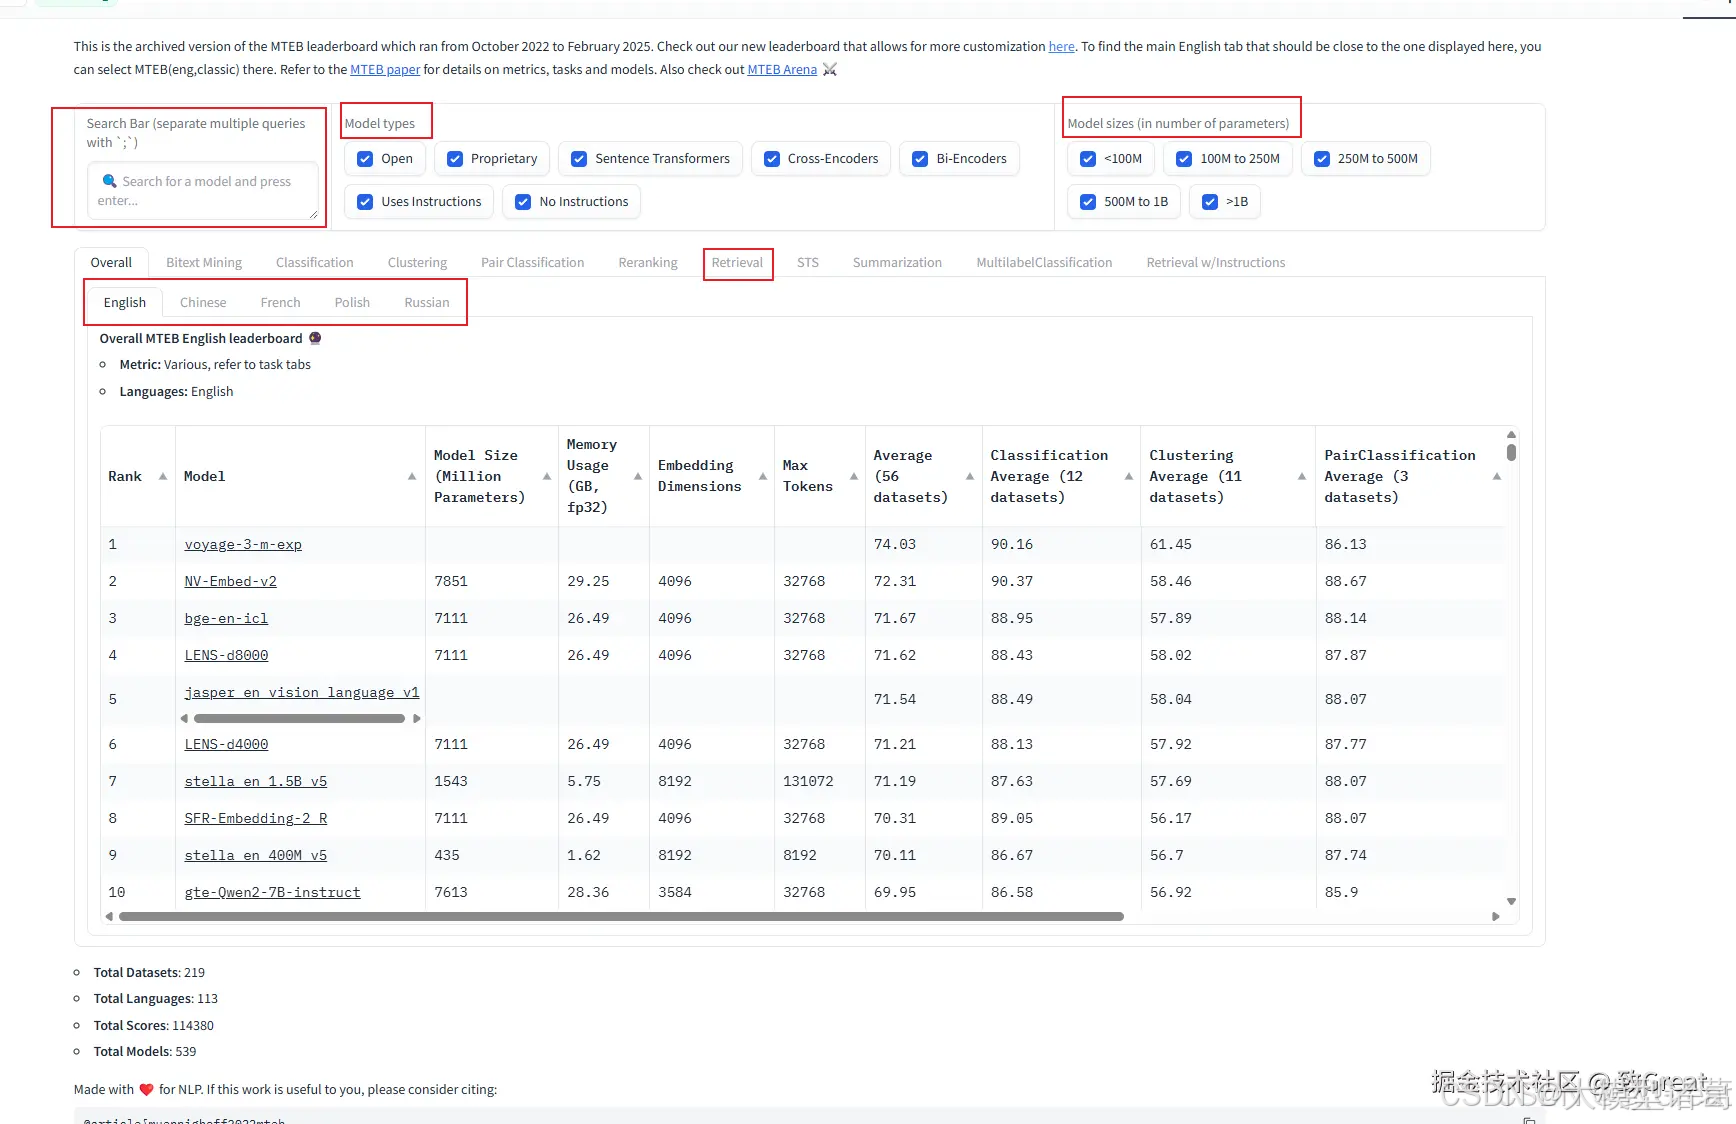Click table scroll right arrow

[x=1495, y=916]
